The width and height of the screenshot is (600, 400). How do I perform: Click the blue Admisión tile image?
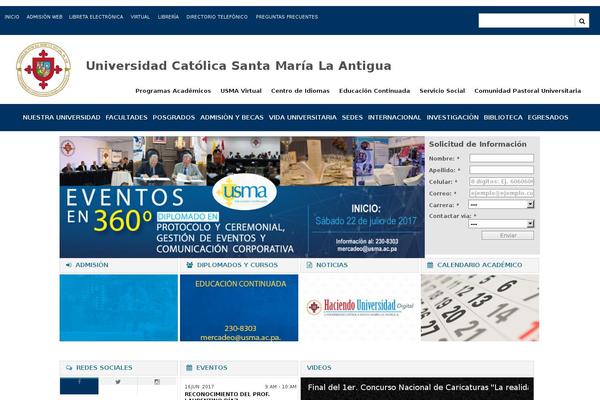tap(119, 308)
